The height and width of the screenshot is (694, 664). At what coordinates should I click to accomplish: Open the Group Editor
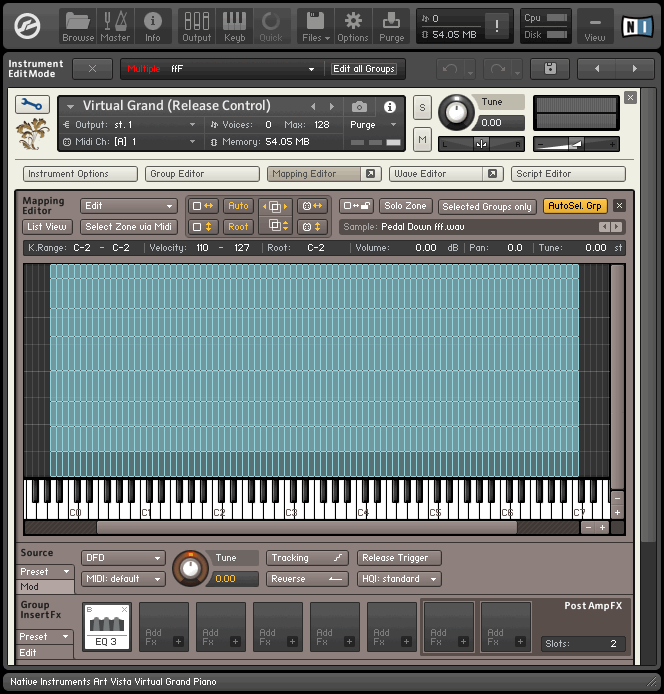pyautogui.click(x=202, y=174)
